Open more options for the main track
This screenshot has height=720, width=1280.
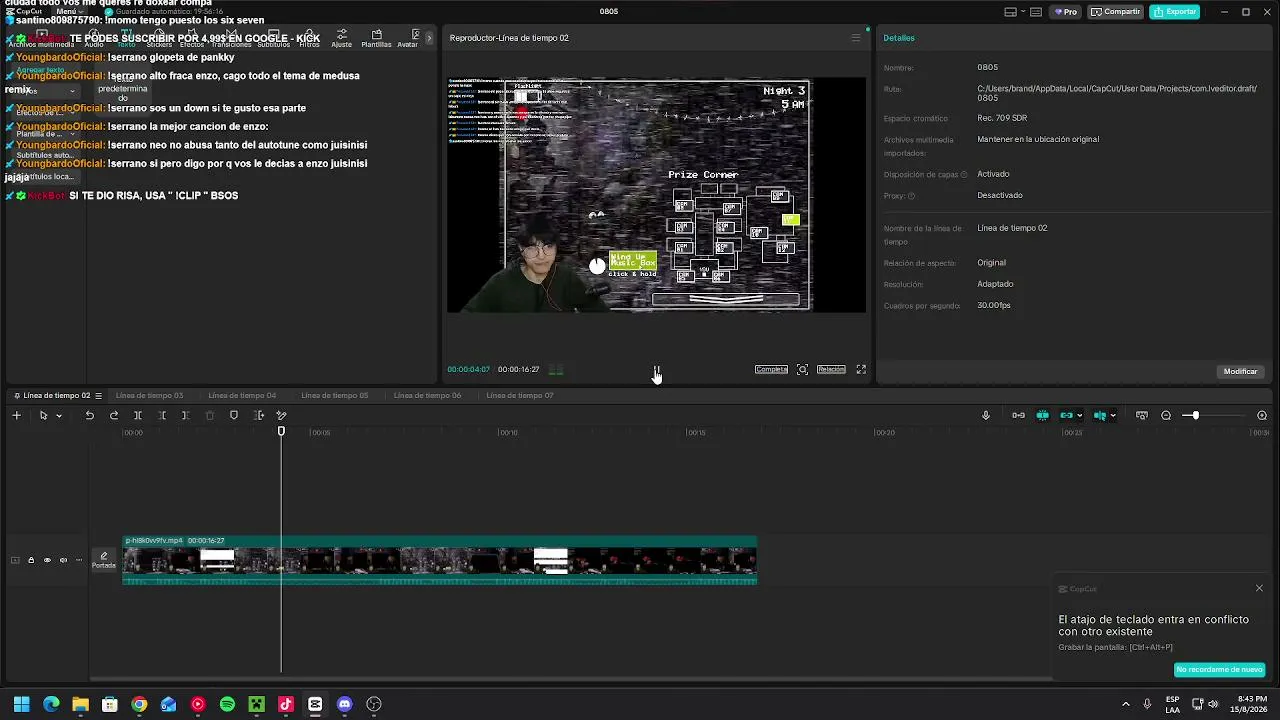(x=79, y=560)
